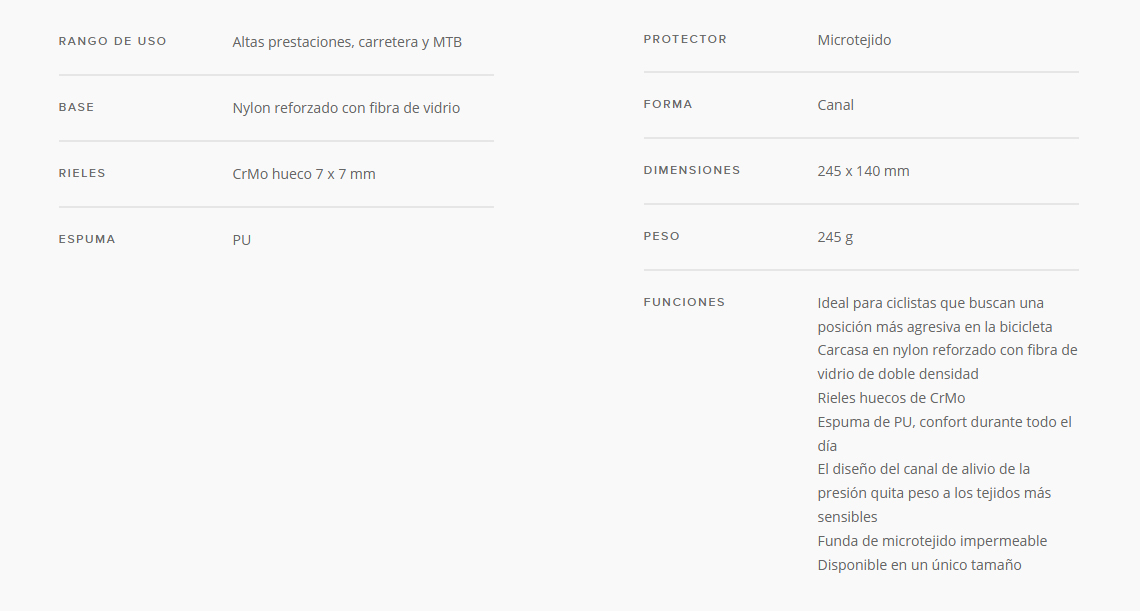Click the PU foam value

(241, 240)
